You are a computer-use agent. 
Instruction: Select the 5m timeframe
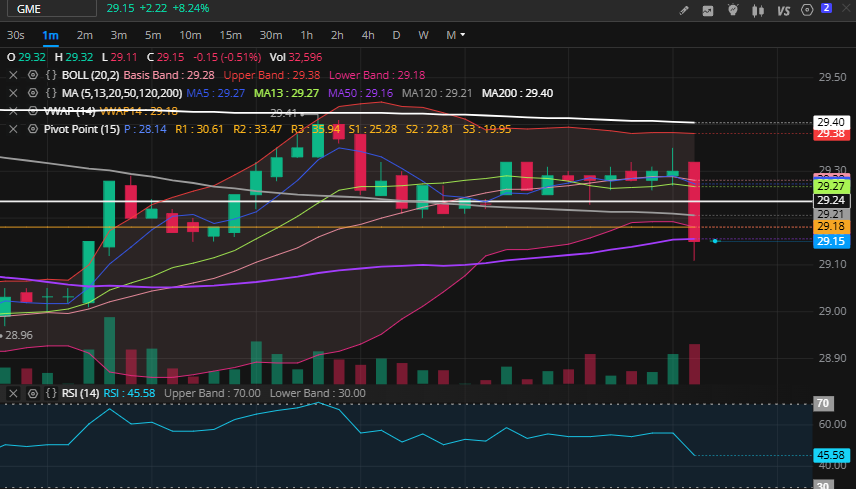(x=153, y=35)
